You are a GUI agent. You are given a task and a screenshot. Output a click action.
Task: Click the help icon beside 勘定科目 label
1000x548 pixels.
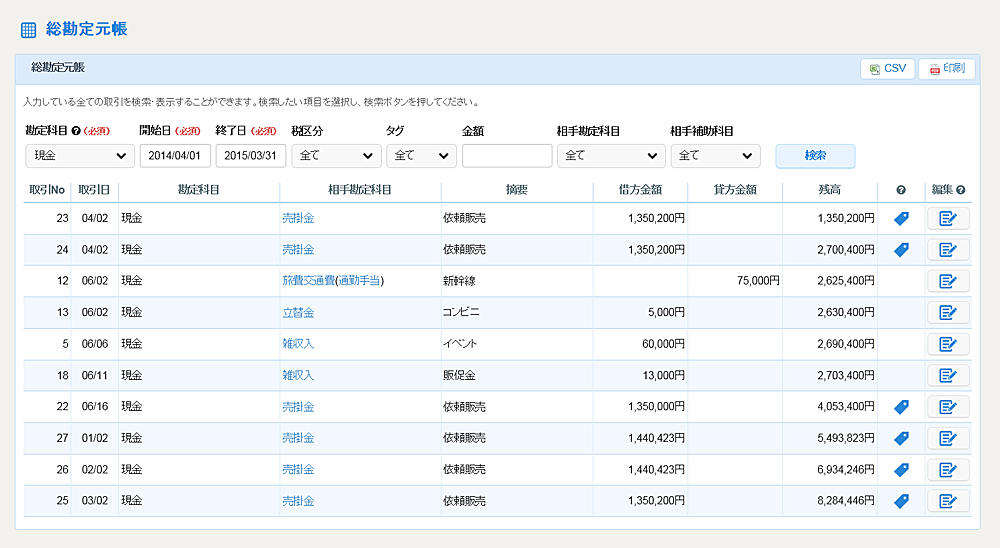click(76, 131)
